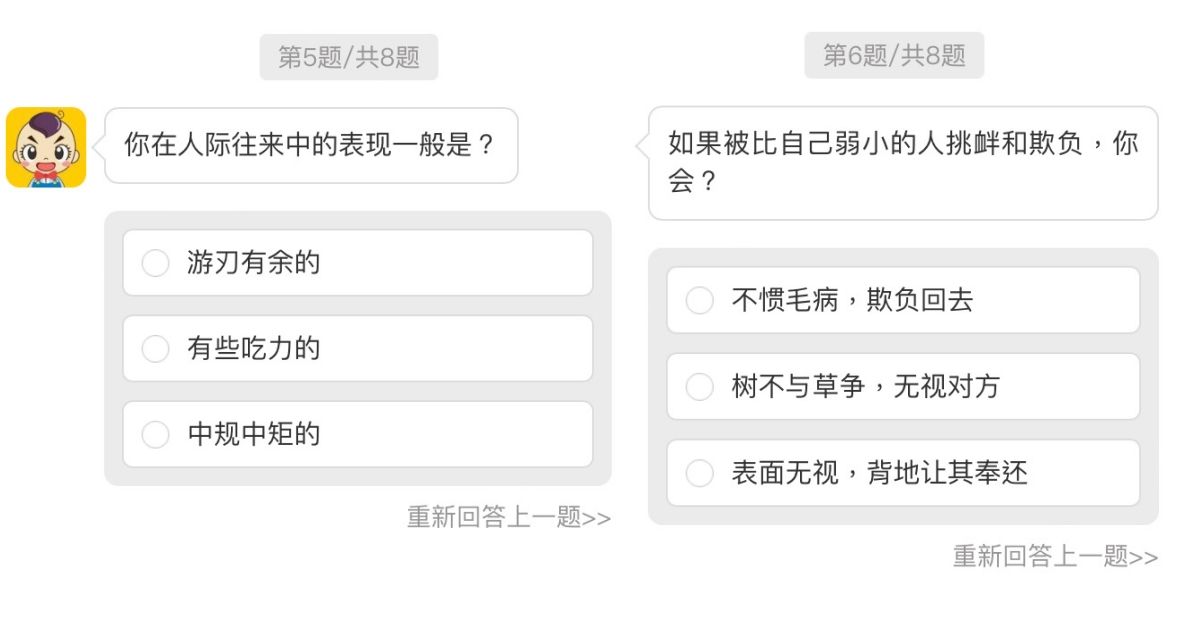Mark the radio circle beside 树不与草争，无视对方
1200x628 pixels.
pos(700,387)
